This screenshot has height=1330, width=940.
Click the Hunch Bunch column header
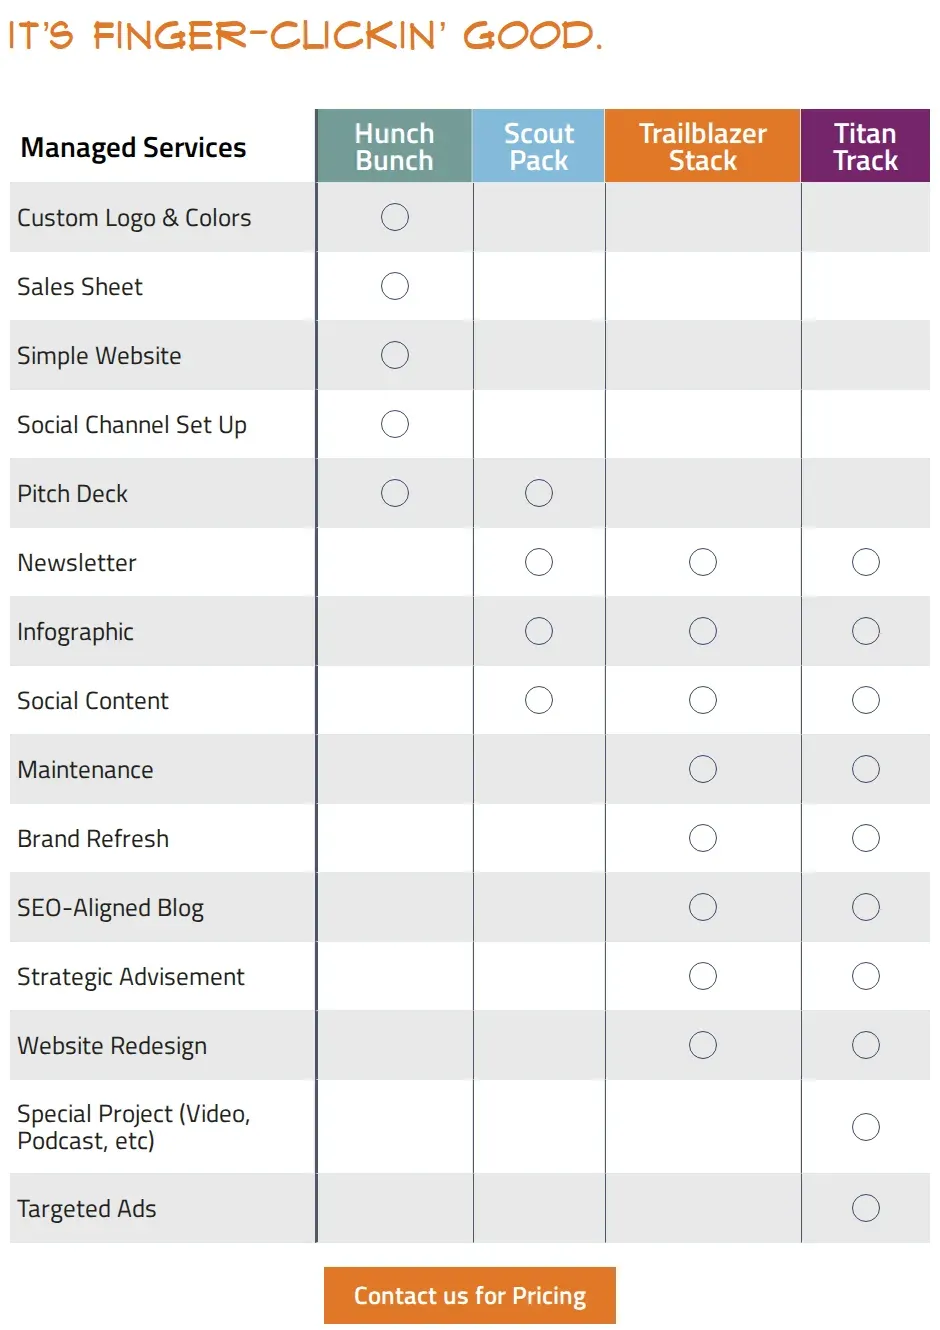tap(394, 146)
